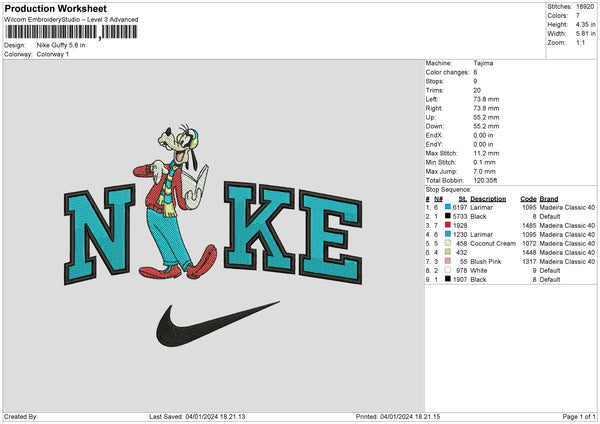600x424 pixels.
Task: Click the black swatch in stop 9
Action: (448, 279)
